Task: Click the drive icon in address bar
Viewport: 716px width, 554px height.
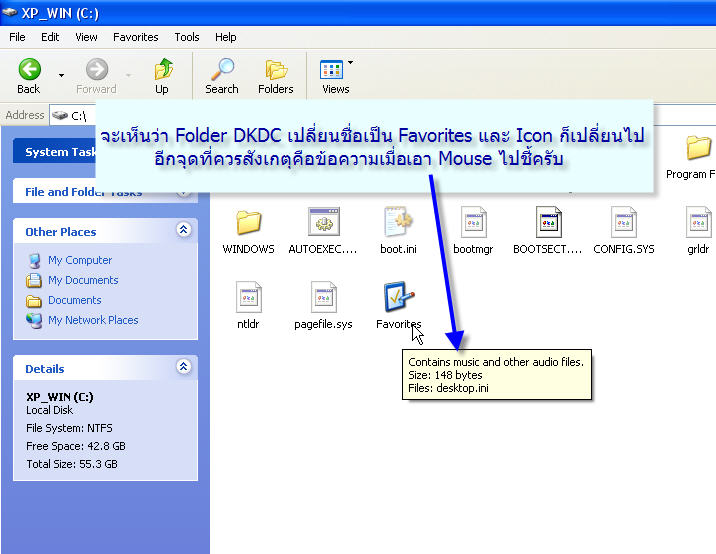Action: coord(60,116)
